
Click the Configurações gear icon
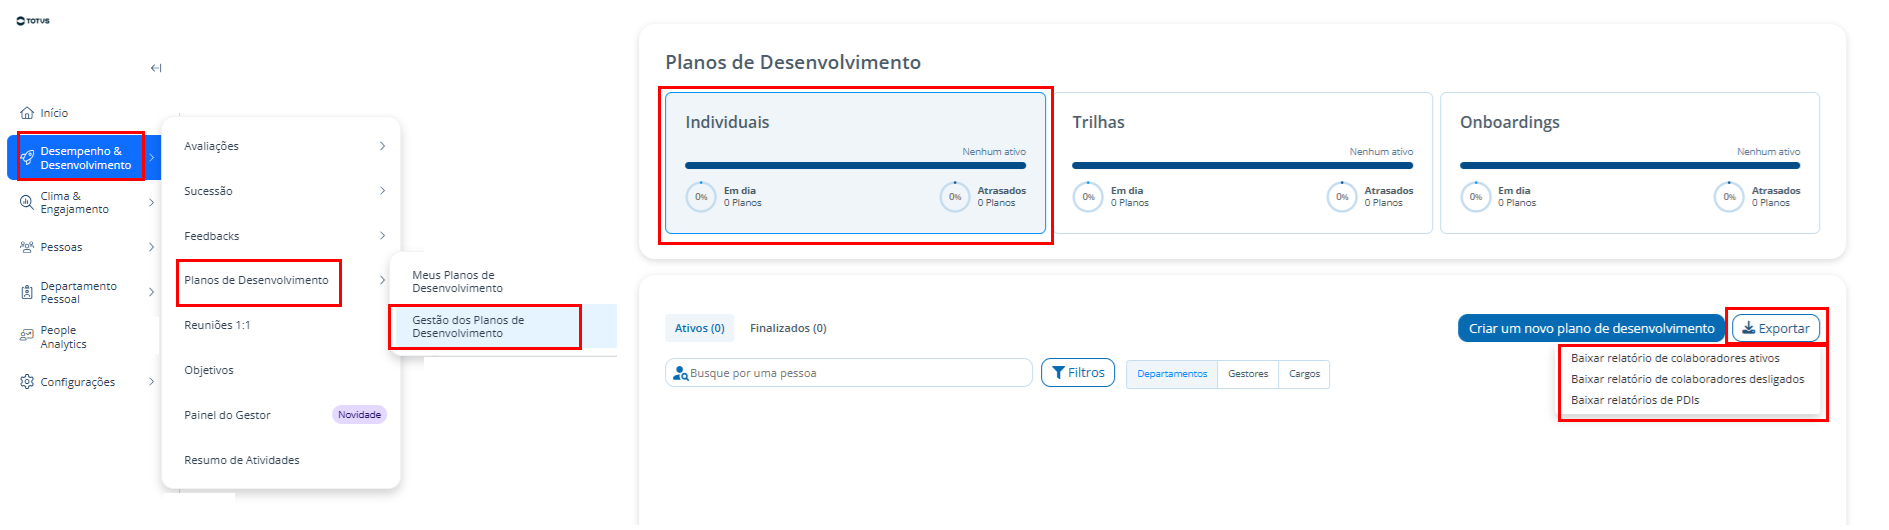pyautogui.click(x=27, y=382)
